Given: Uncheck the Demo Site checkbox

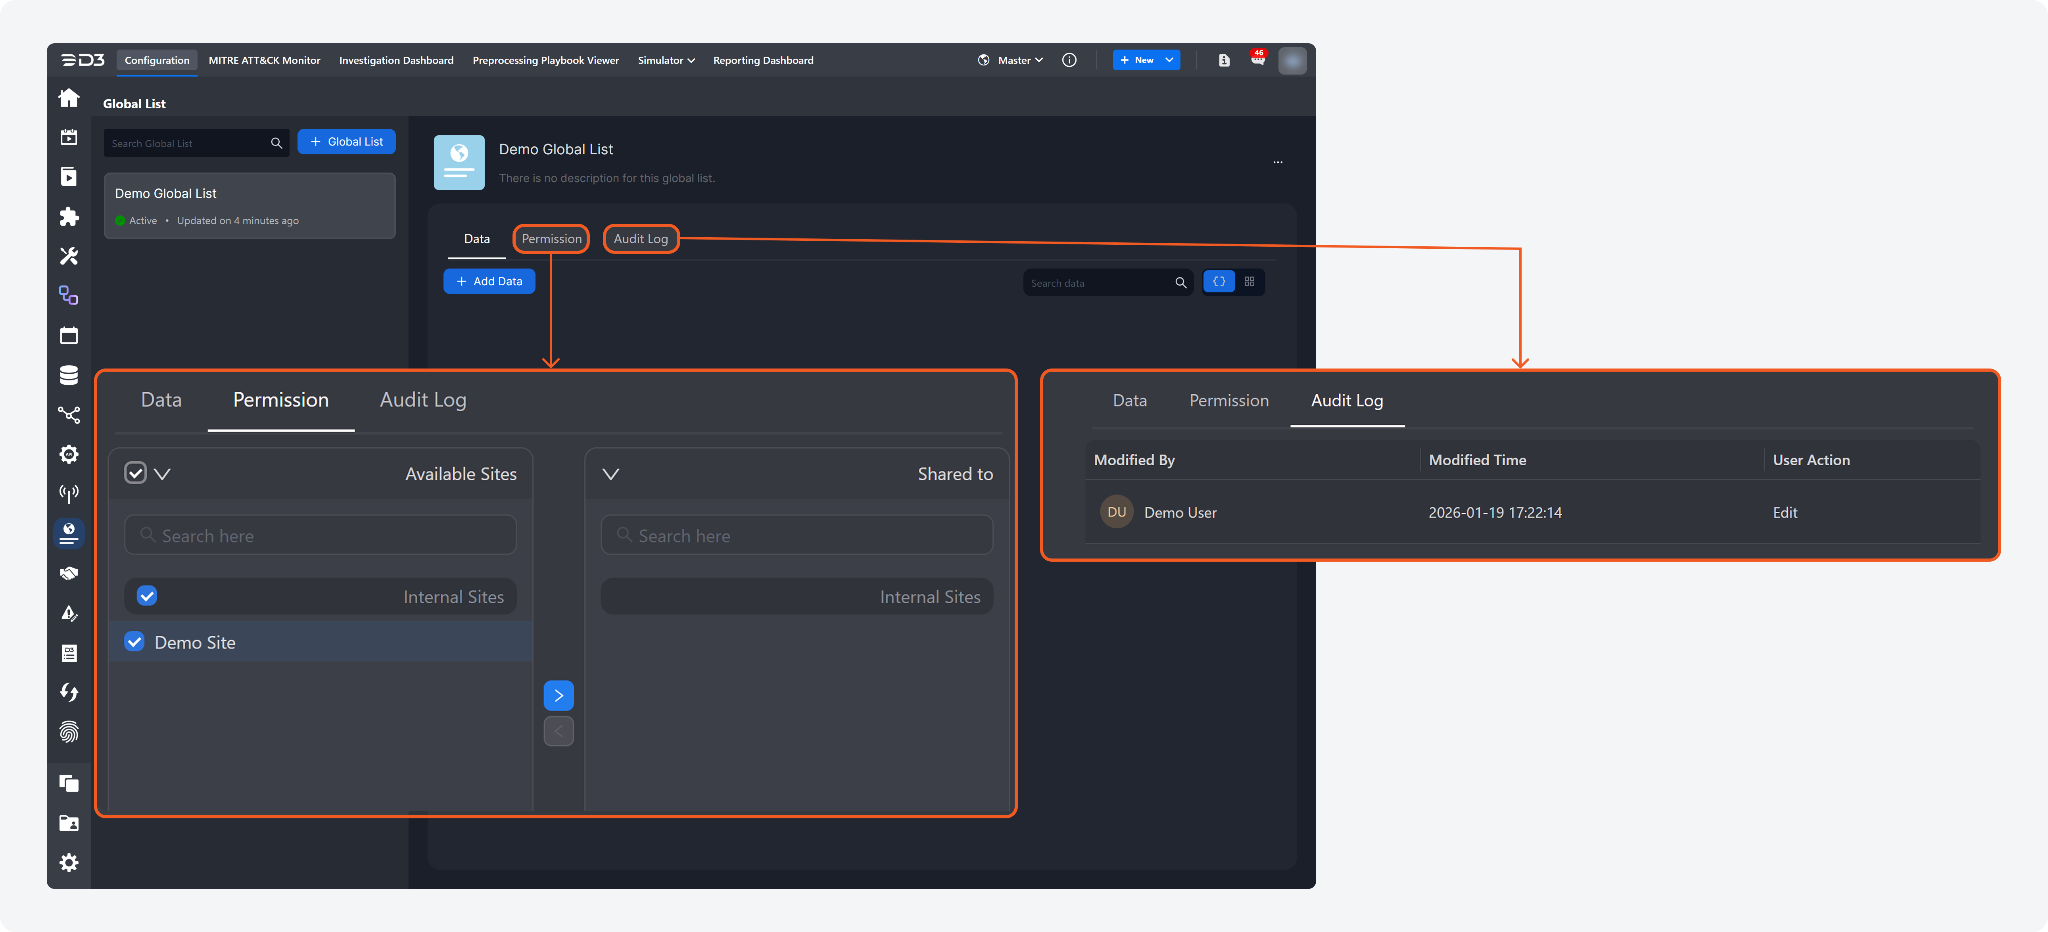Looking at the screenshot, I should [135, 642].
